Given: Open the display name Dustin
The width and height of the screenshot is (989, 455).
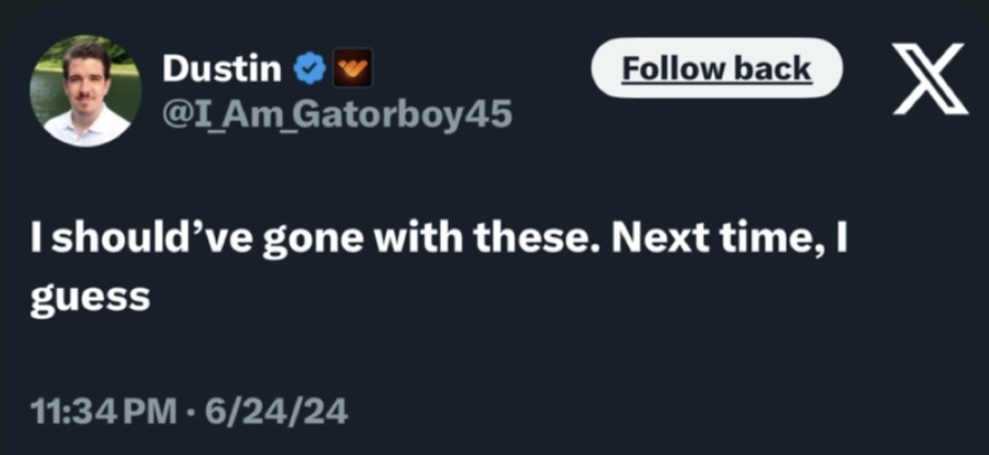Looking at the screenshot, I should coord(221,68).
